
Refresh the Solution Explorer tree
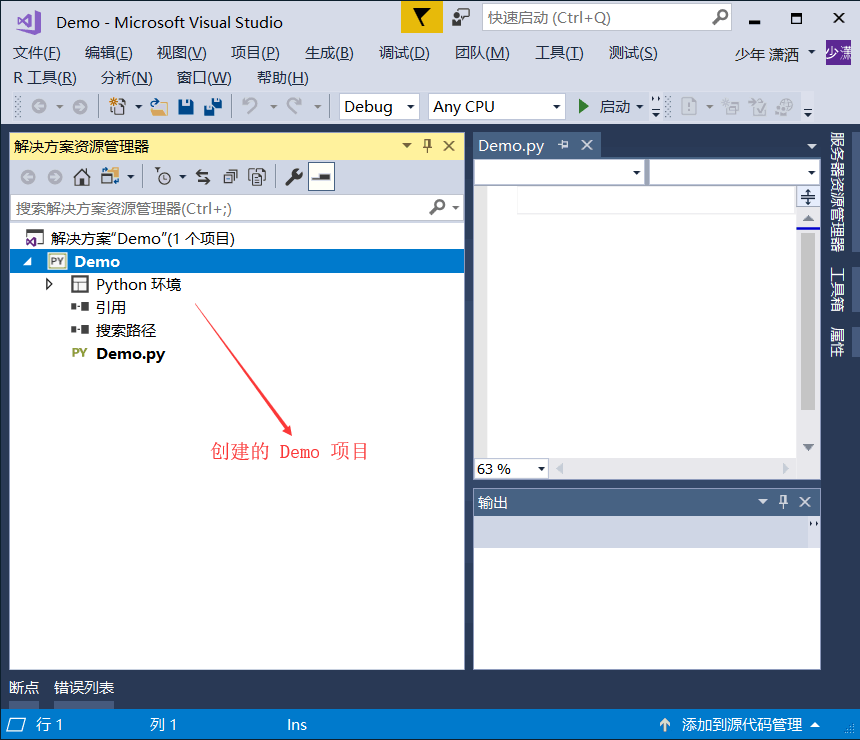[x=202, y=176]
